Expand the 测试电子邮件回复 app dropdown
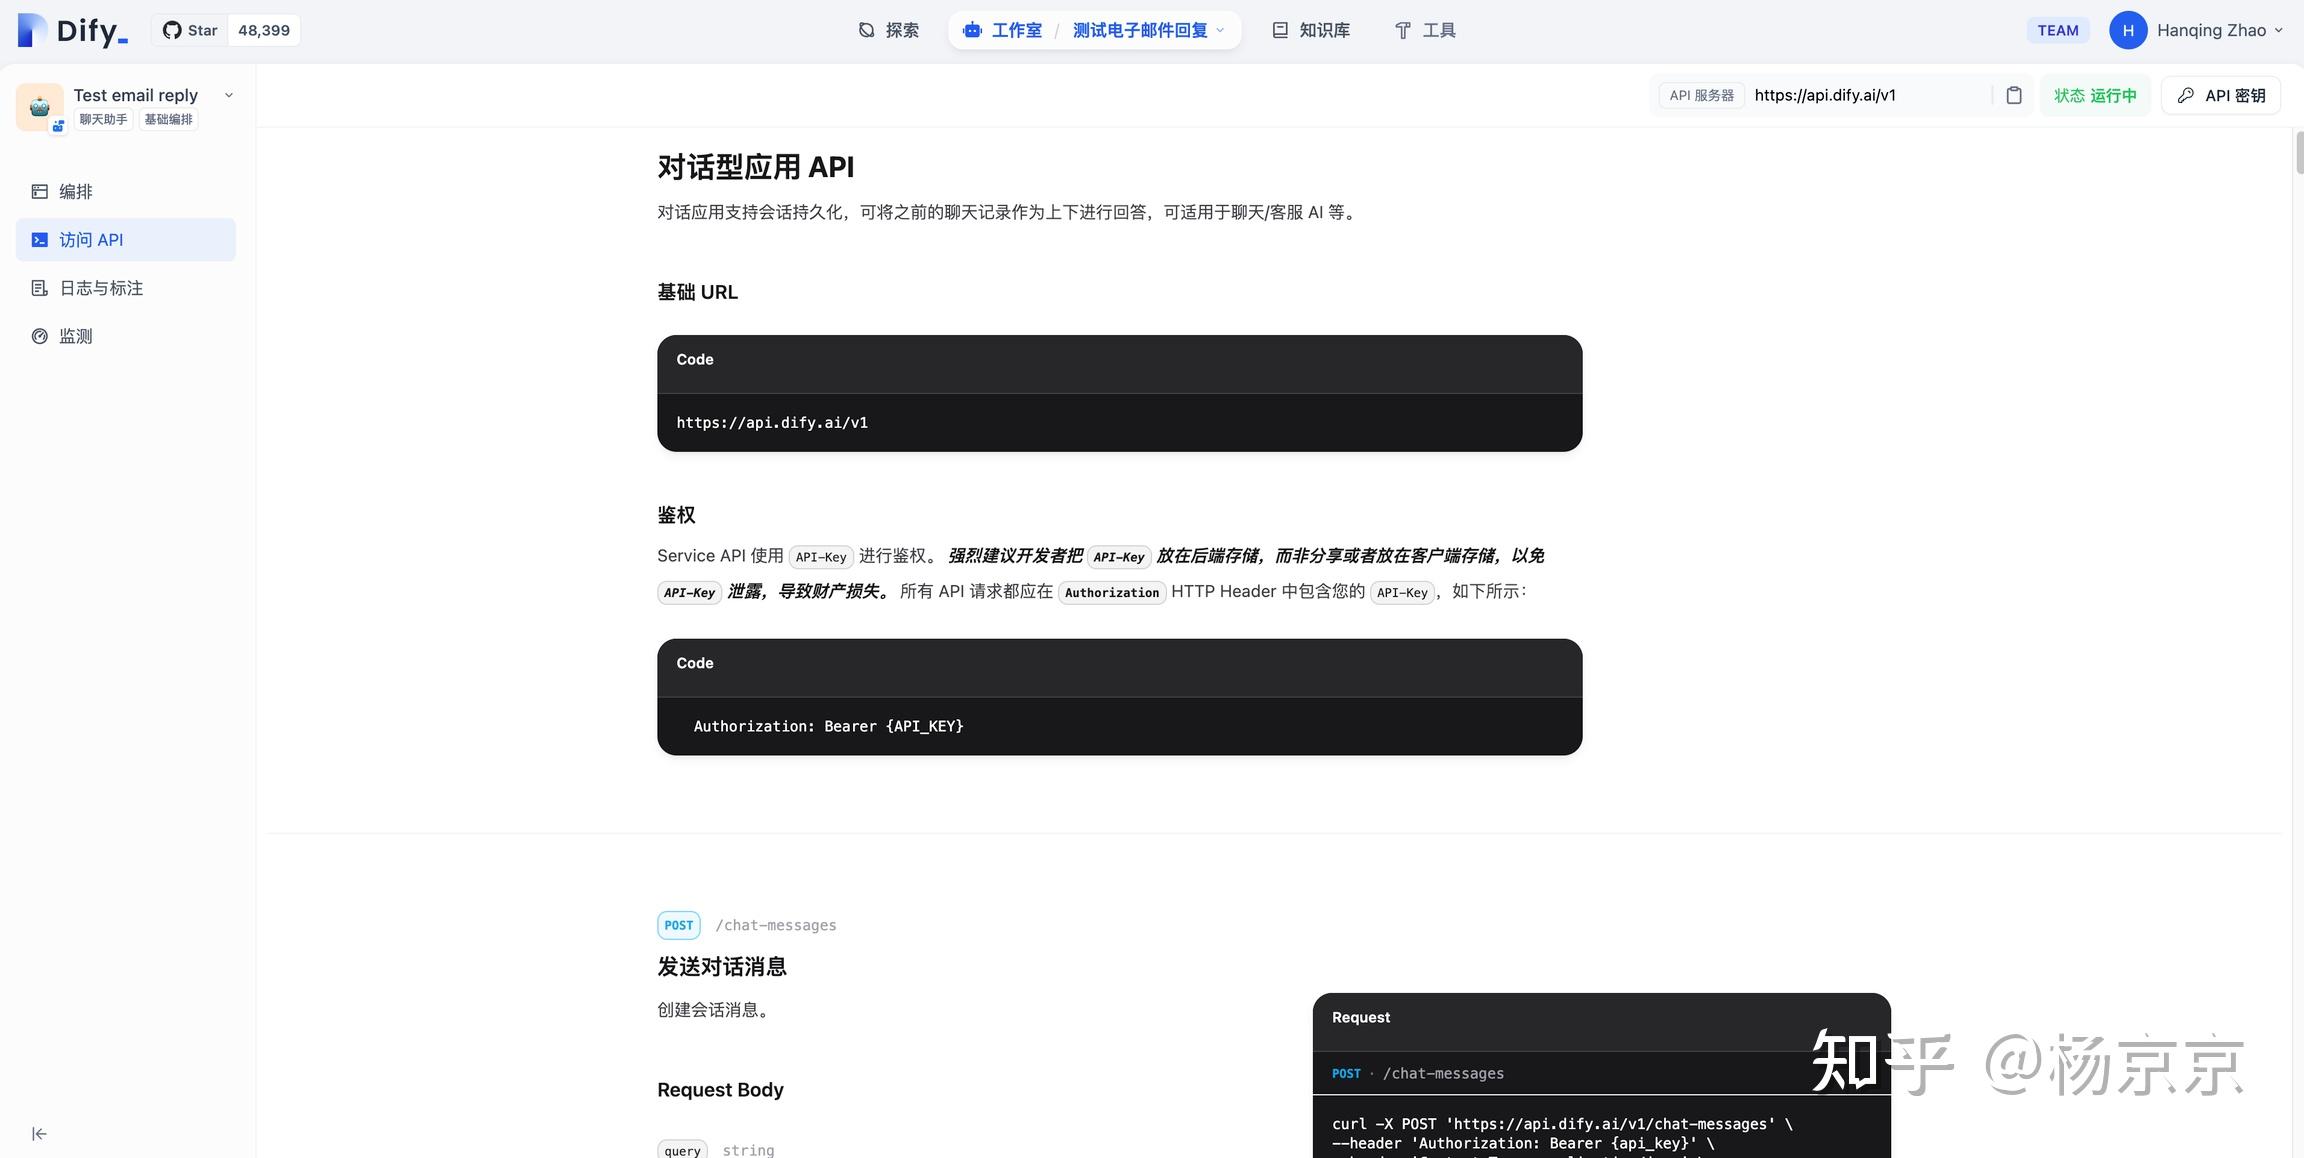Image resolution: width=2304 pixels, height=1158 pixels. pyautogui.click(x=1221, y=29)
